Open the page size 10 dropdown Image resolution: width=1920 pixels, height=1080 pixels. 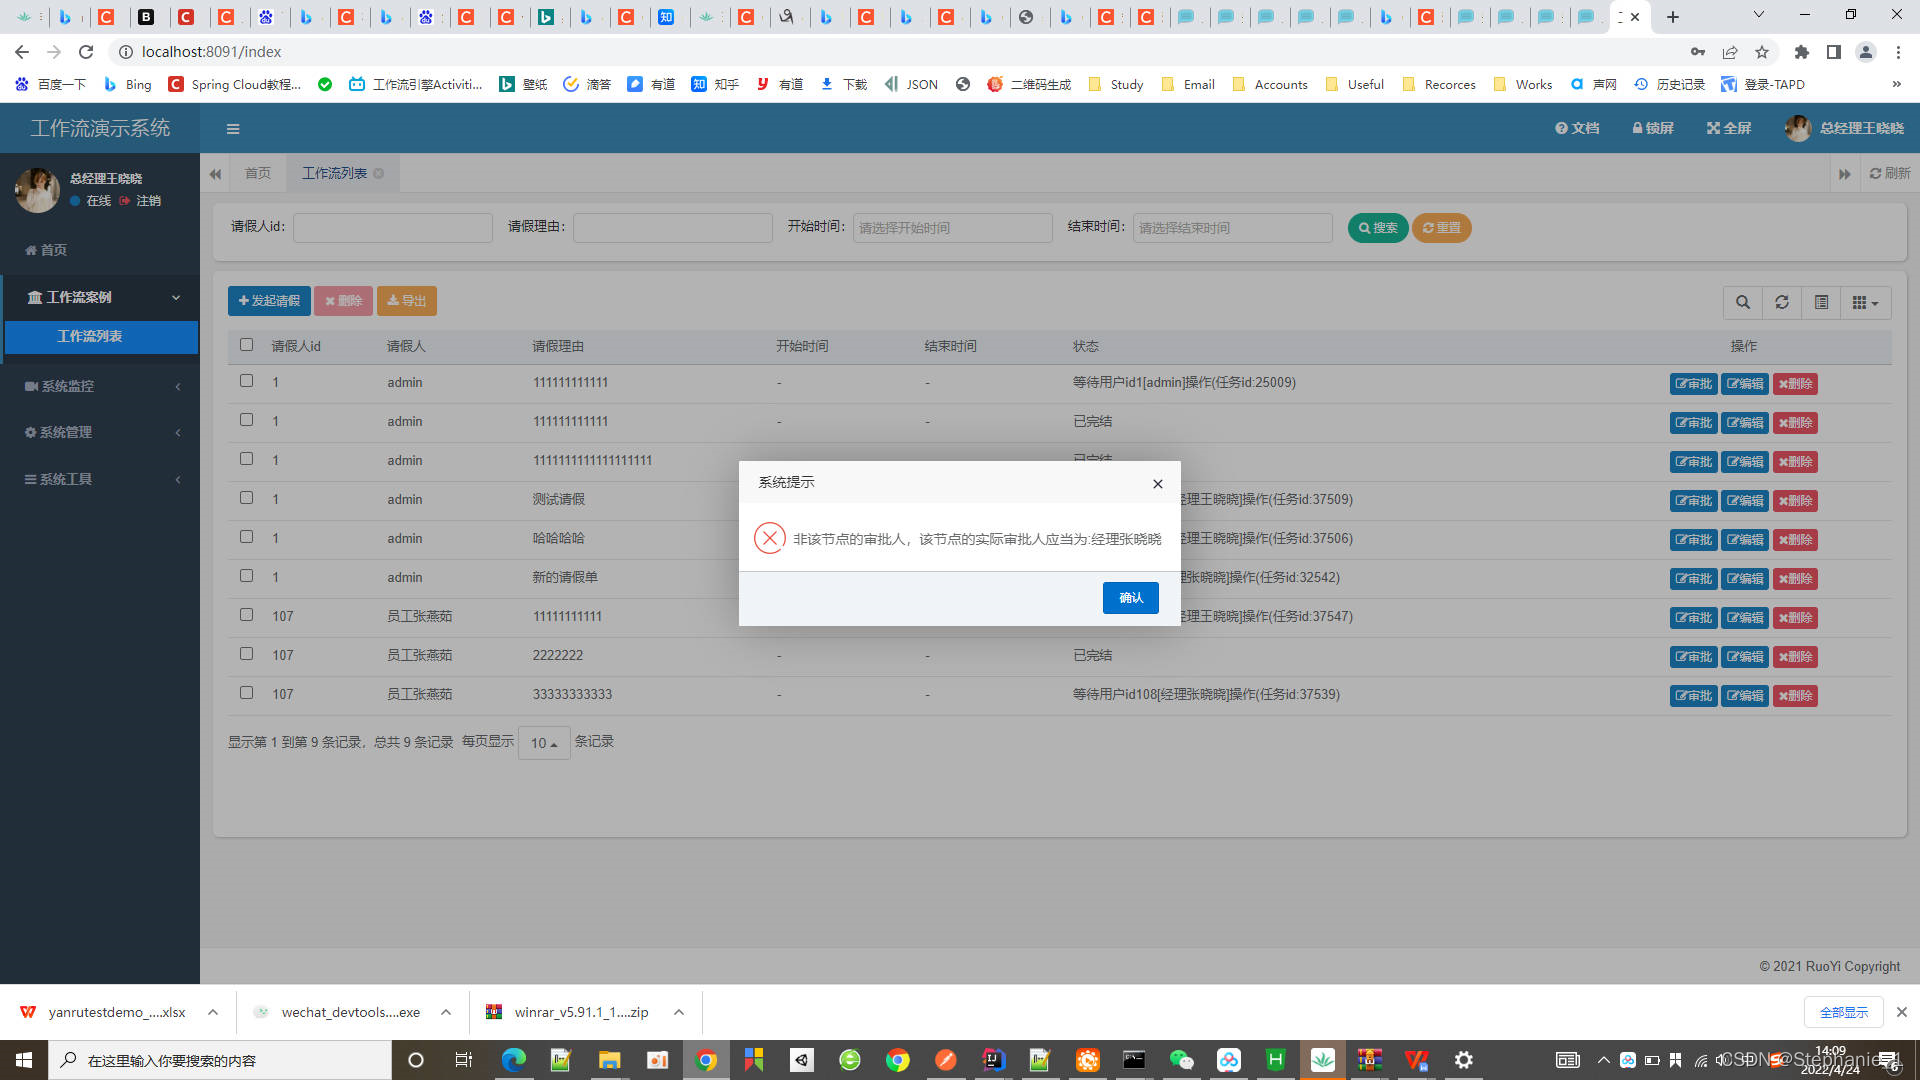tap(544, 743)
